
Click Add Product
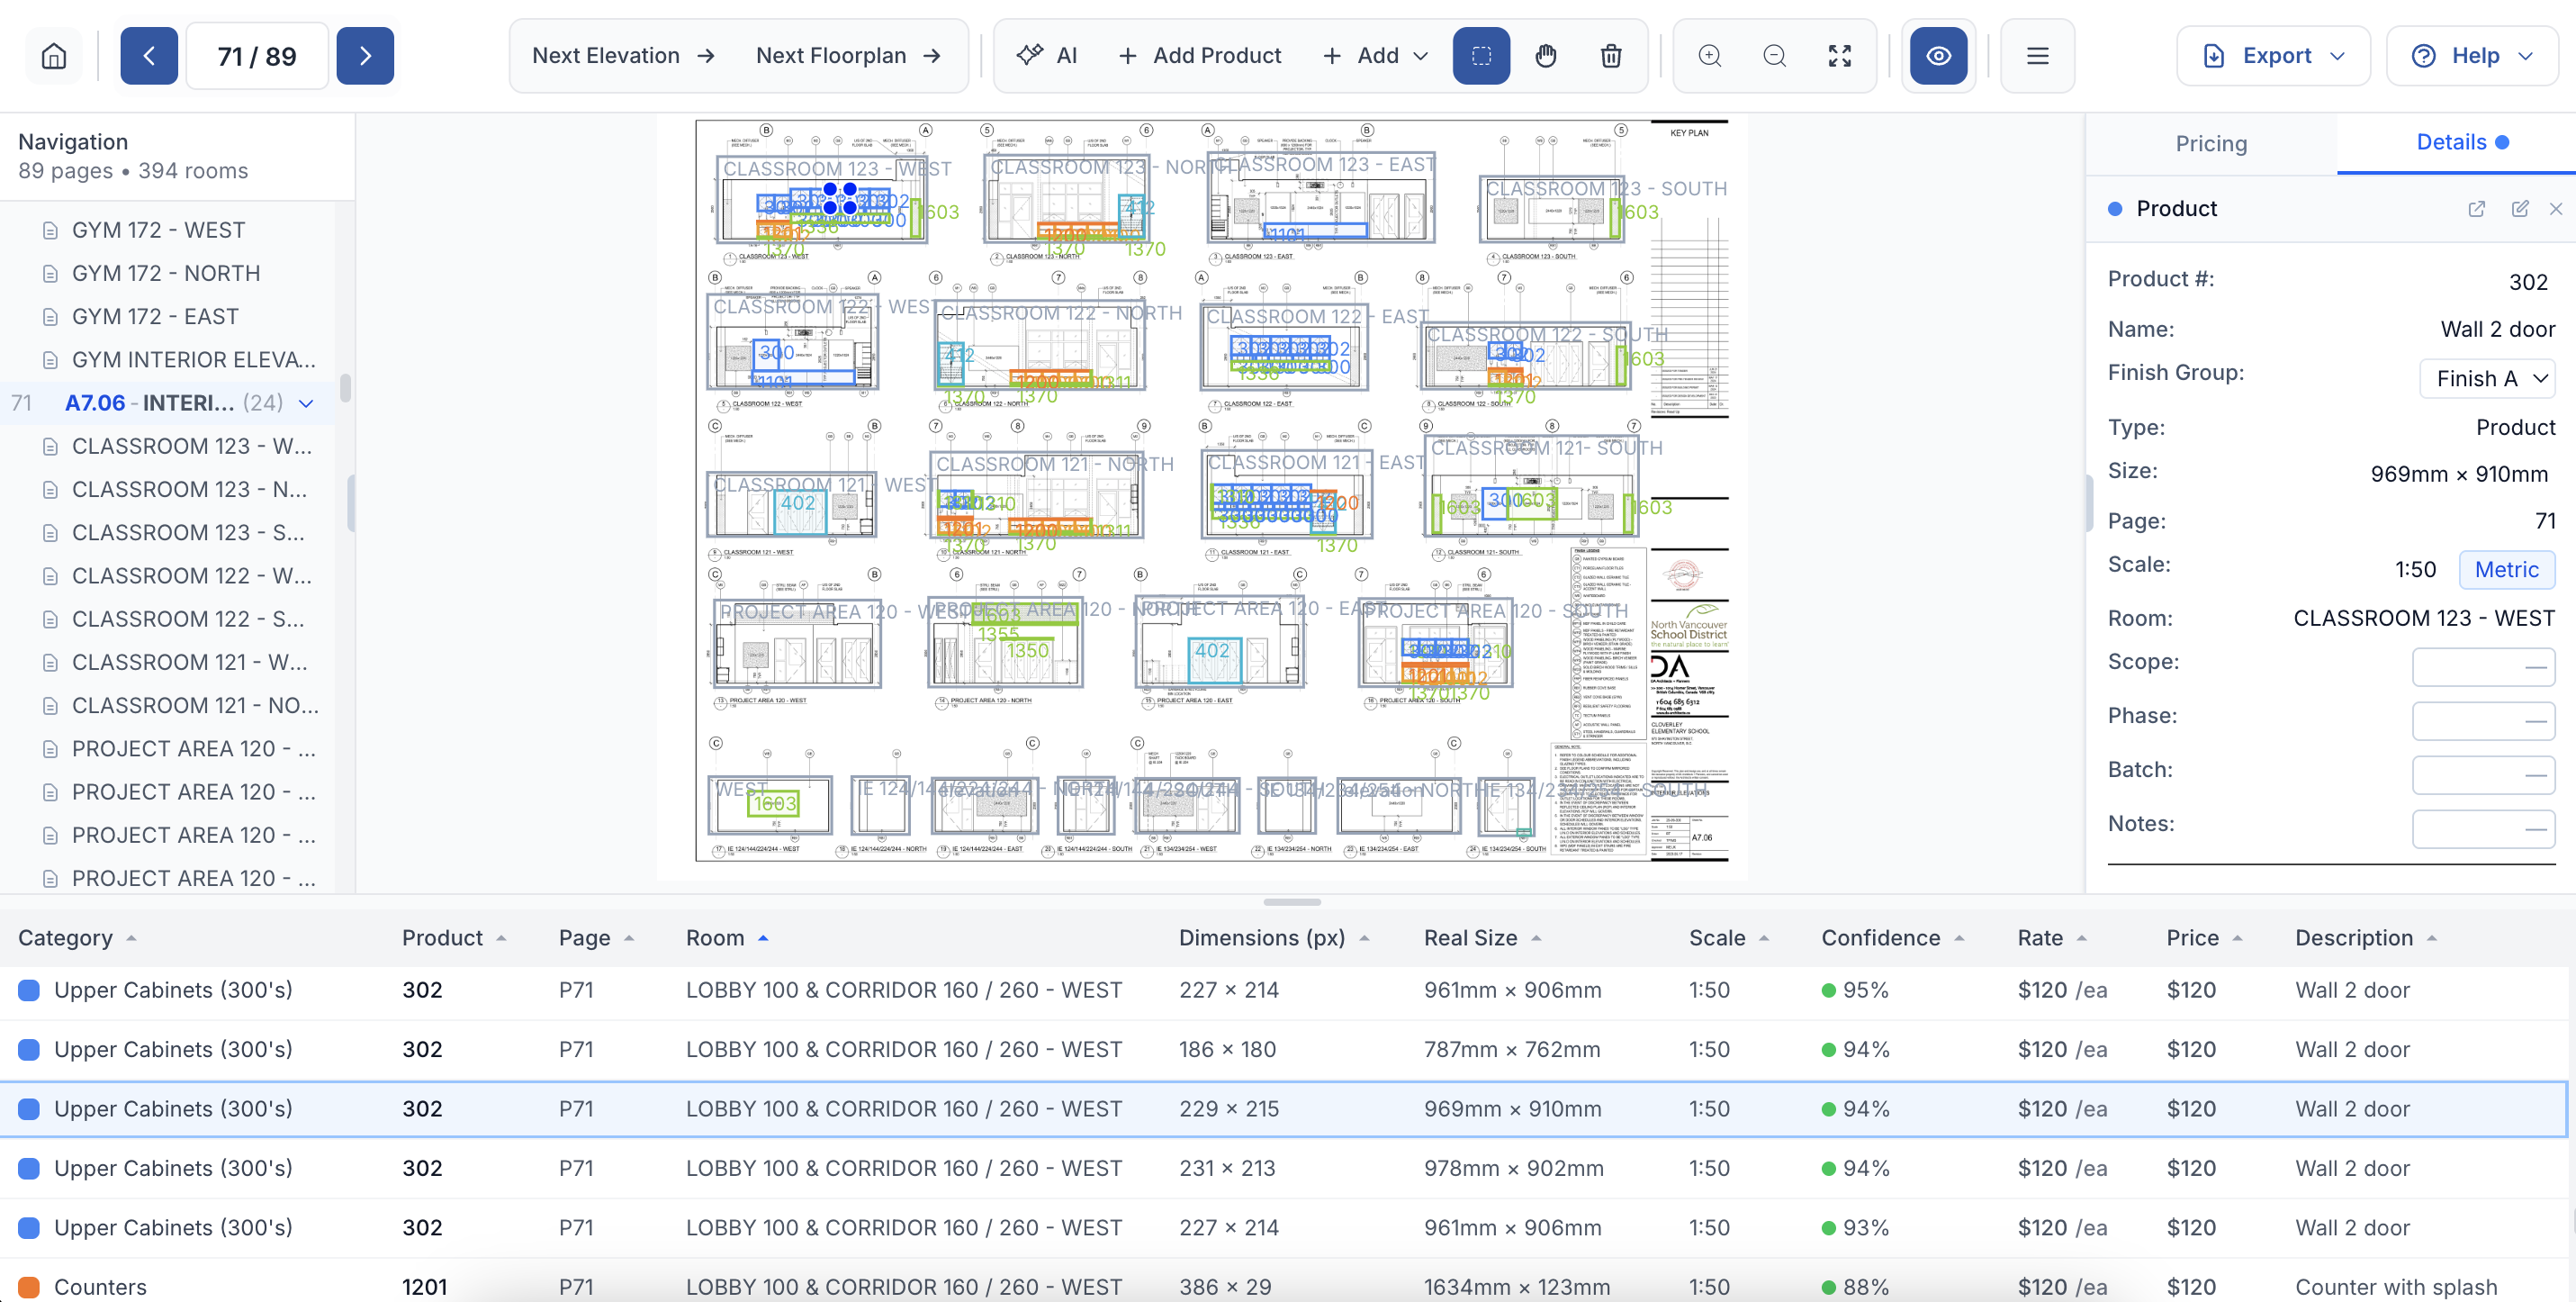pos(1200,55)
